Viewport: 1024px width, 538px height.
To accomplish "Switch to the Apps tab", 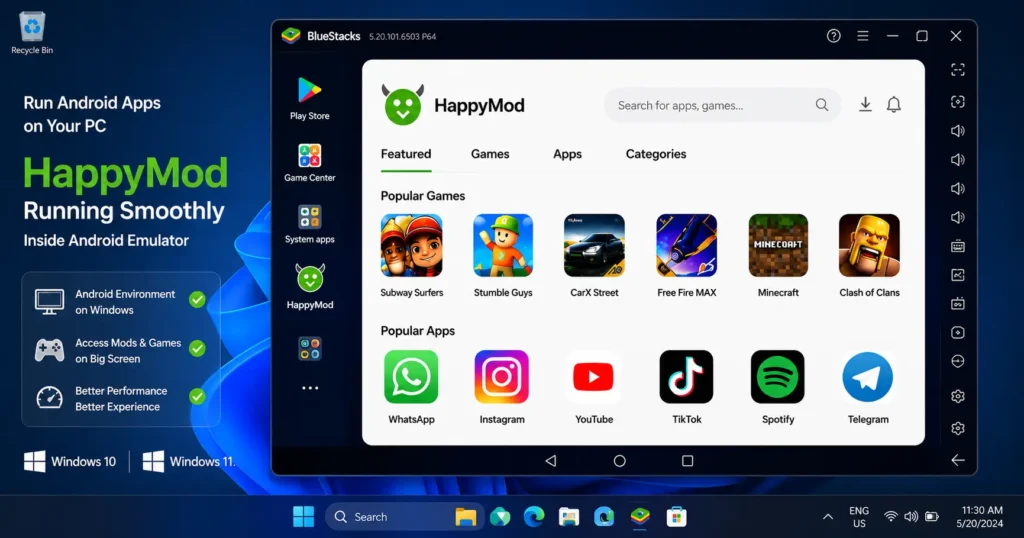I will click(x=567, y=155).
